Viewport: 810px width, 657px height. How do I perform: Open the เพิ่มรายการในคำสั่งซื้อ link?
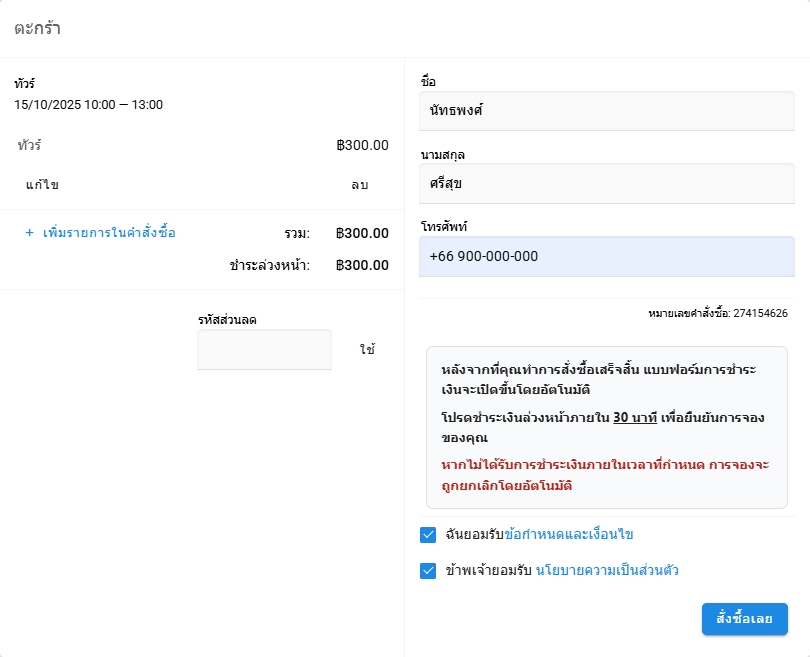pos(109,233)
